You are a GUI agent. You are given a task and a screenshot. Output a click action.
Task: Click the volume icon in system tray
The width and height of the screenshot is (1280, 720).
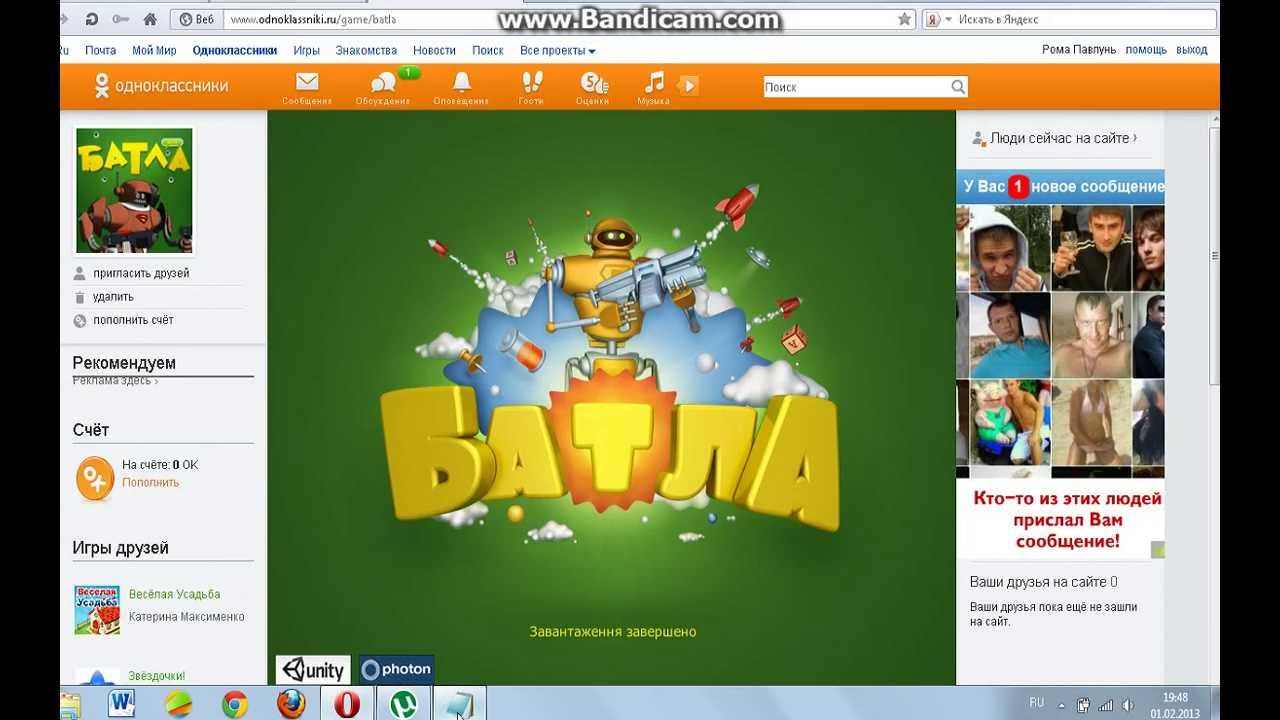click(x=1128, y=705)
